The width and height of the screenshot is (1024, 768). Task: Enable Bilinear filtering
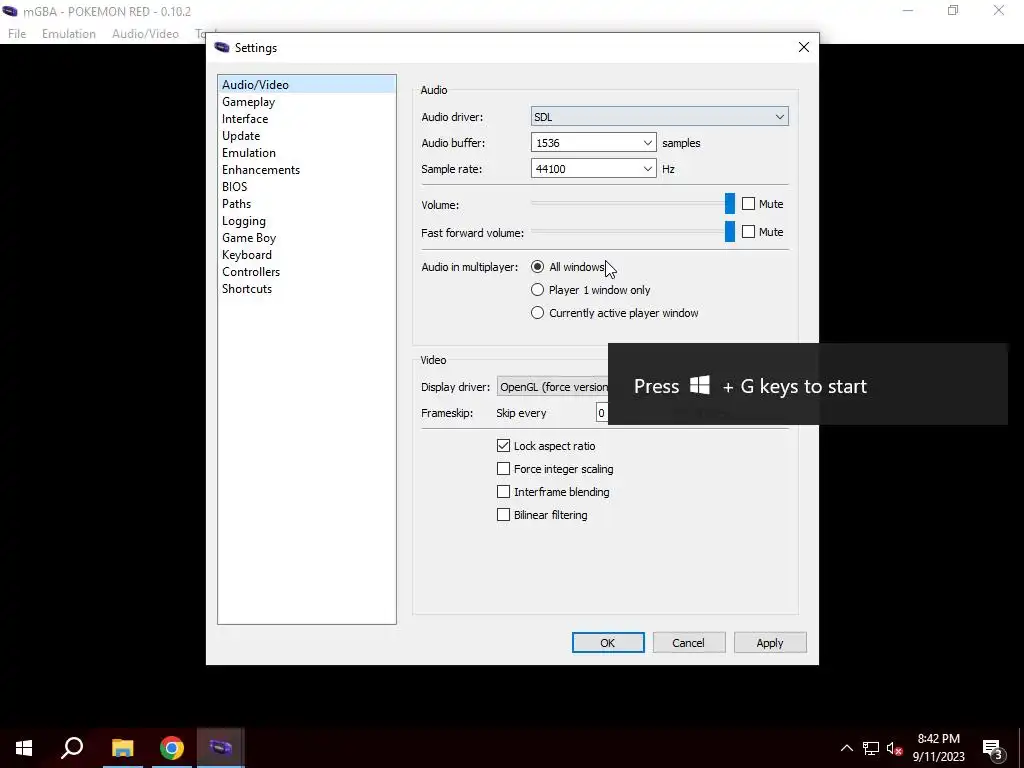[x=503, y=515]
